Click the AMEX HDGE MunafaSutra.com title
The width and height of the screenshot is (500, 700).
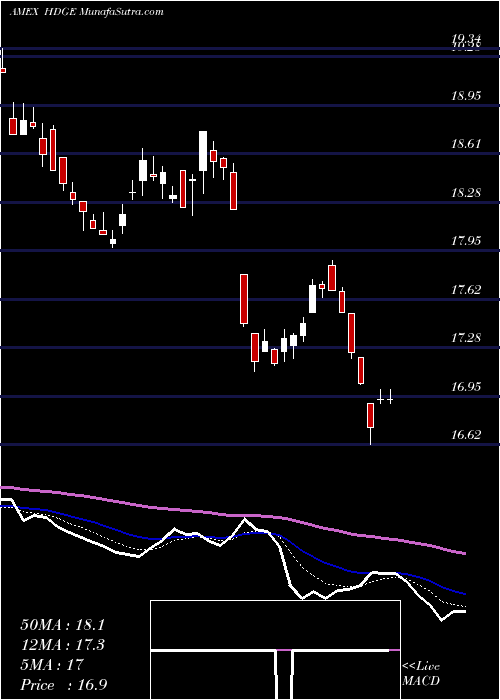pyautogui.click(x=86, y=12)
